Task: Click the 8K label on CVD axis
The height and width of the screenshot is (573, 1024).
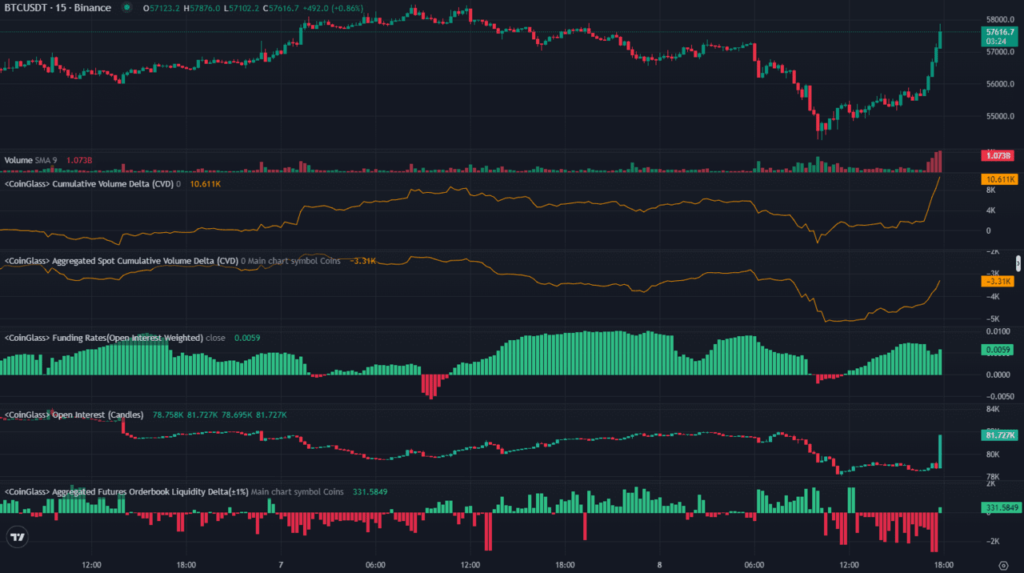Action: point(991,190)
